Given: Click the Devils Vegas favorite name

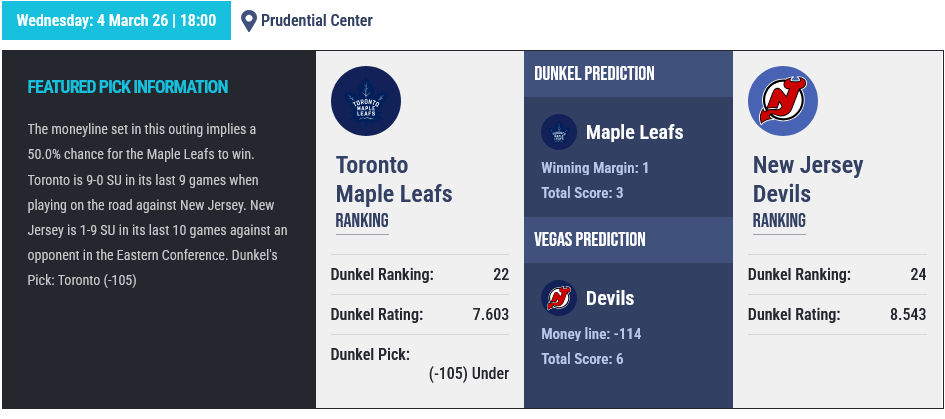Looking at the screenshot, I should 610,298.
